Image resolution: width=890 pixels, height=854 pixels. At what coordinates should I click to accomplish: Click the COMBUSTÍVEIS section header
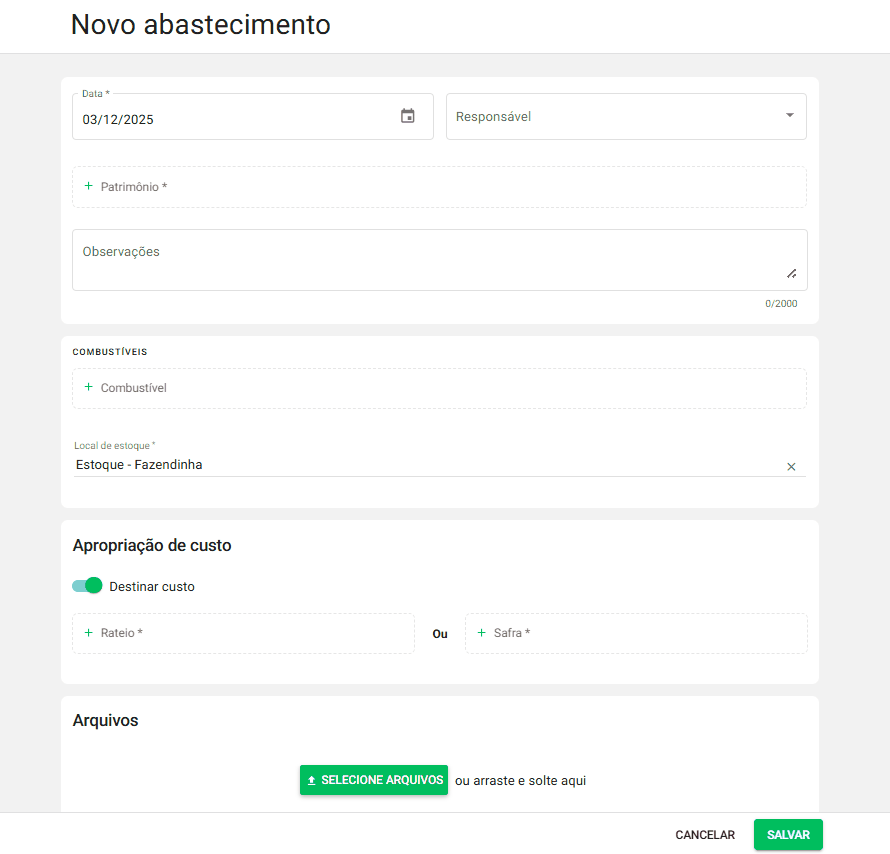tap(110, 351)
